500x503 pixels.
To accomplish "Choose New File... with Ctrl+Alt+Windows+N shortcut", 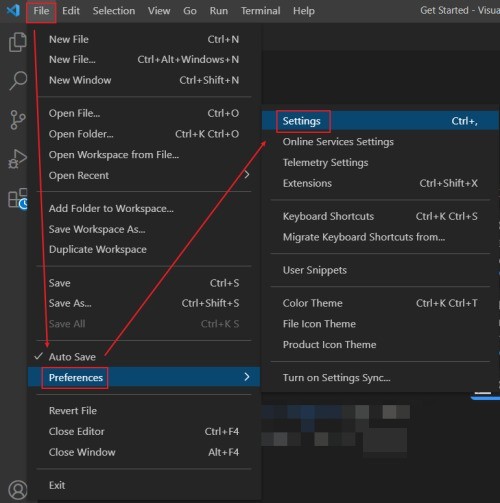I will point(144,60).
